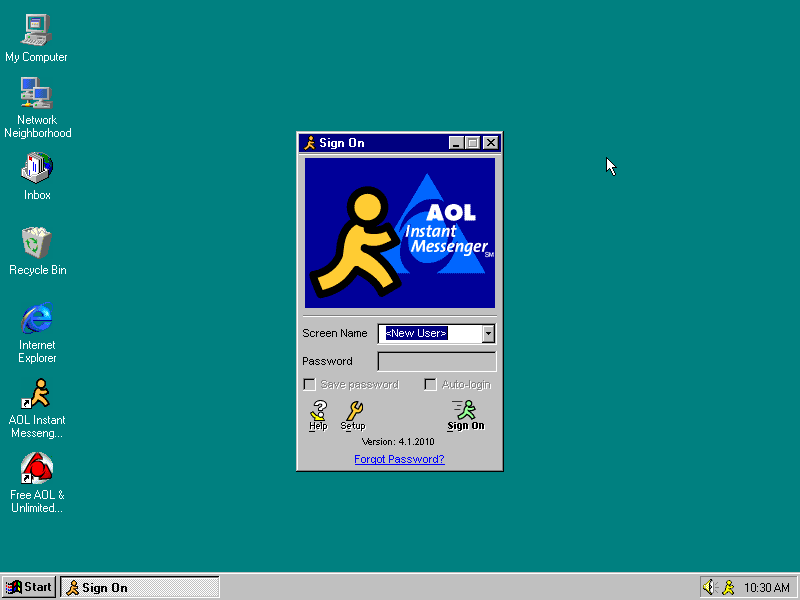Viewport: 800px width, 600px height.
Task: Click the volume speaker tray icon
Action: click(710, 587)
